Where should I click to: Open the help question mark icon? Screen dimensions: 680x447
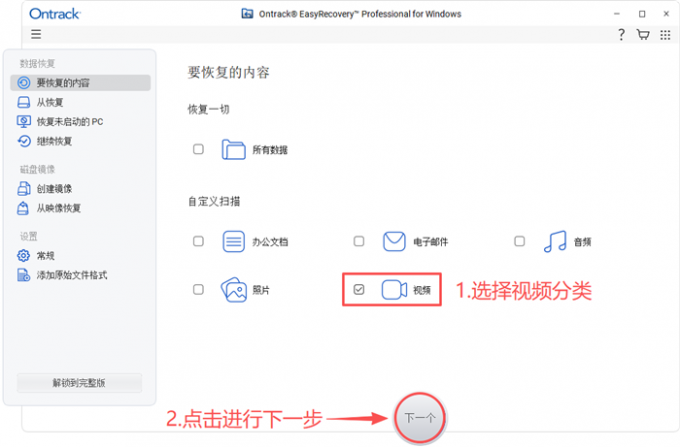click(x=621, y=35)
